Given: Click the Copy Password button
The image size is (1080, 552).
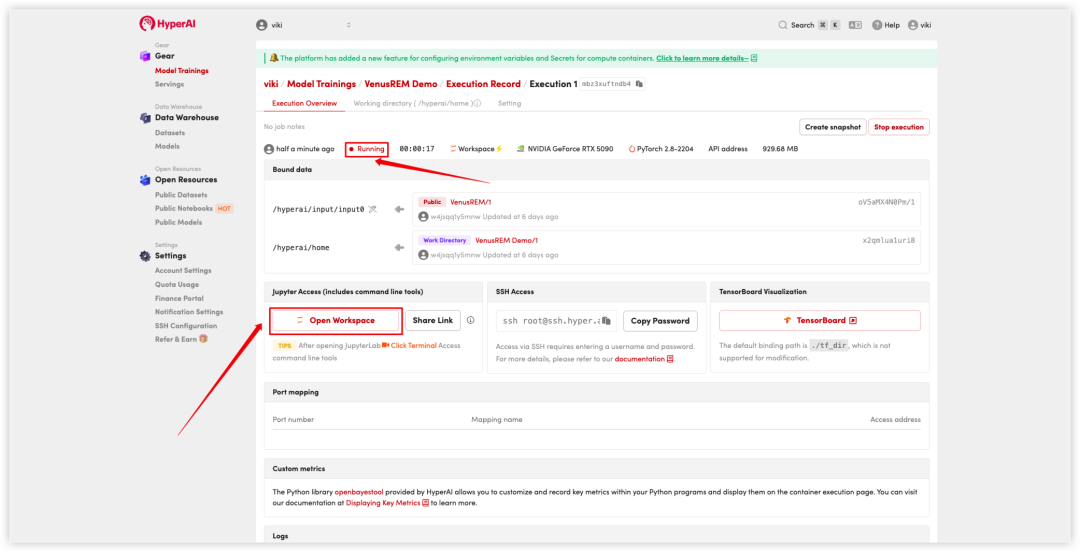Looking at the screenshot, I should tap(660, 321).
